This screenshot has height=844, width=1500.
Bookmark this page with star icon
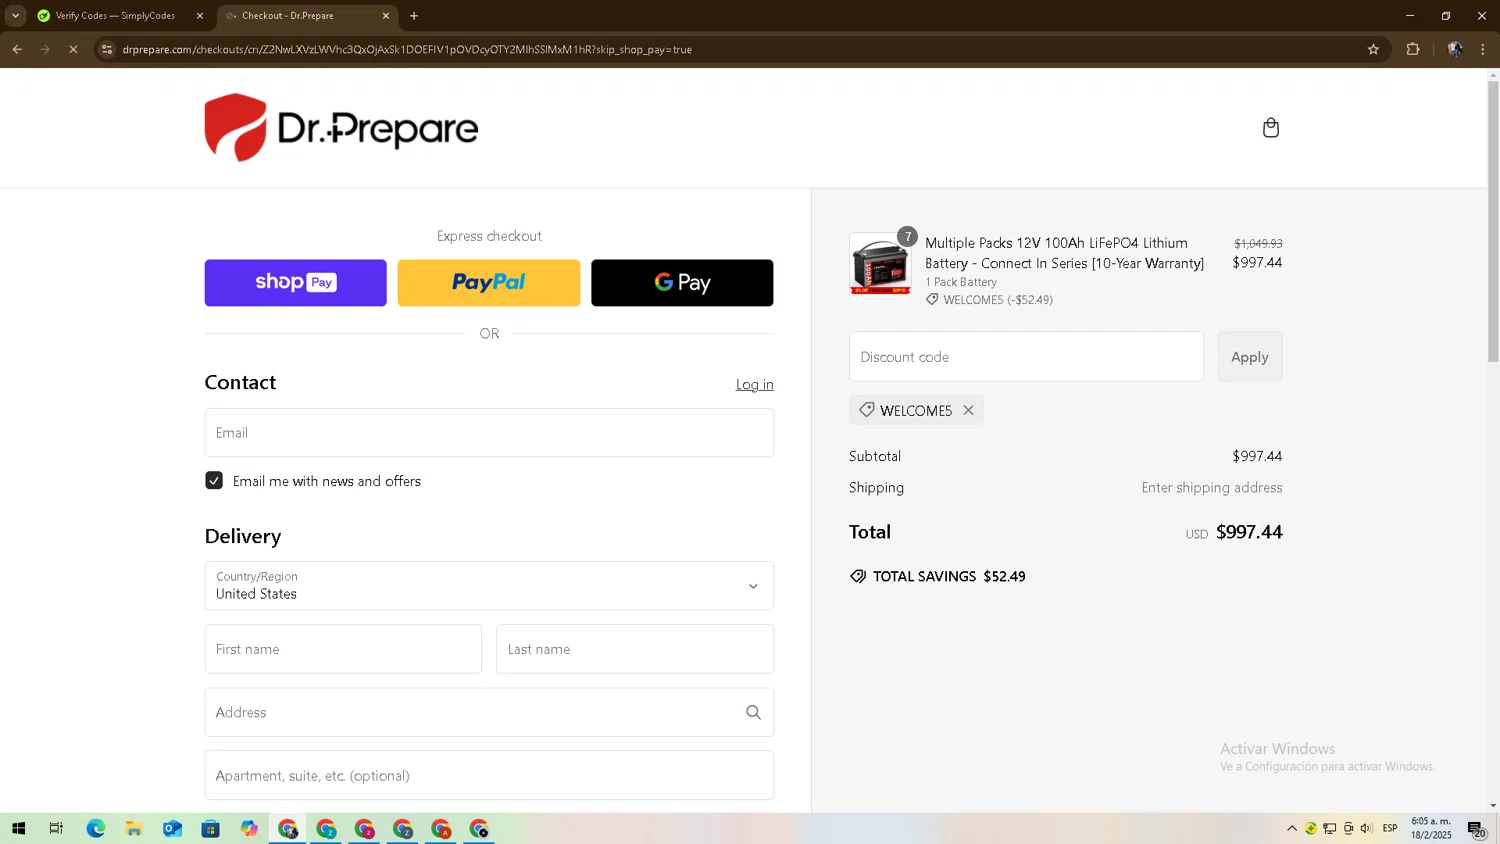1373,49
